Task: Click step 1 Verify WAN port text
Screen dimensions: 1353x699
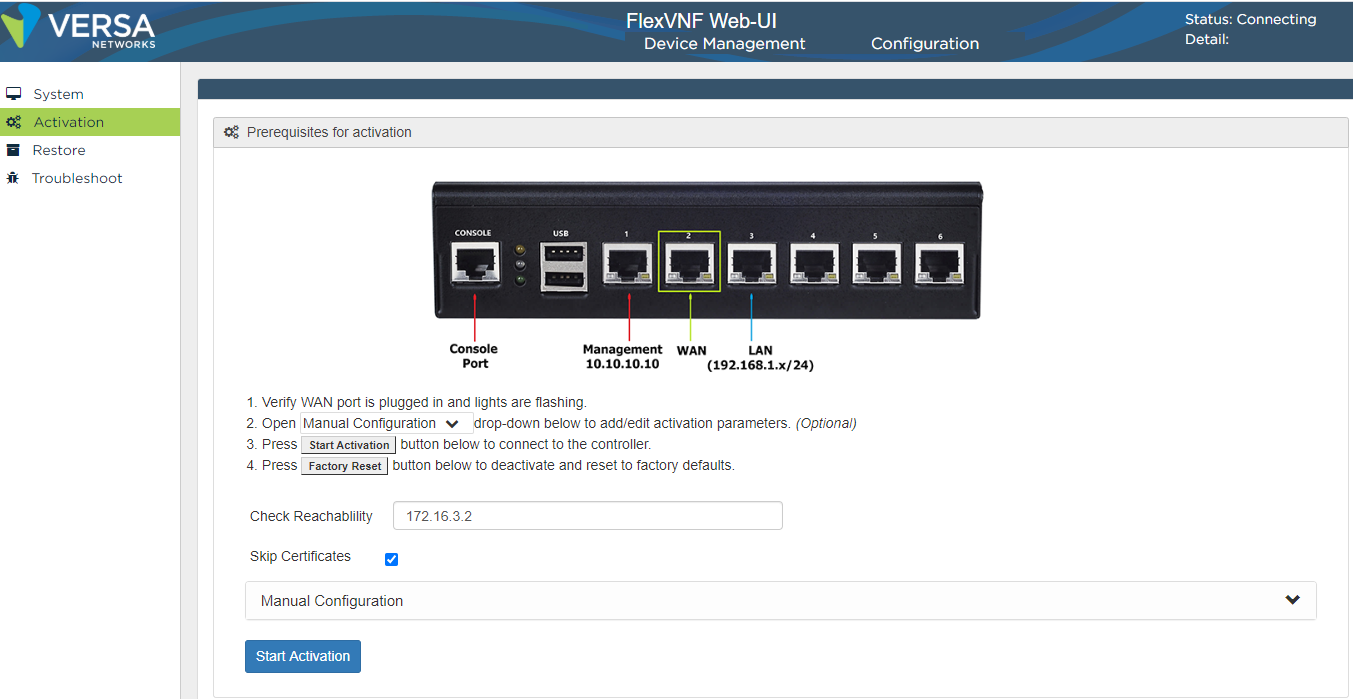Action: [424, 402]
